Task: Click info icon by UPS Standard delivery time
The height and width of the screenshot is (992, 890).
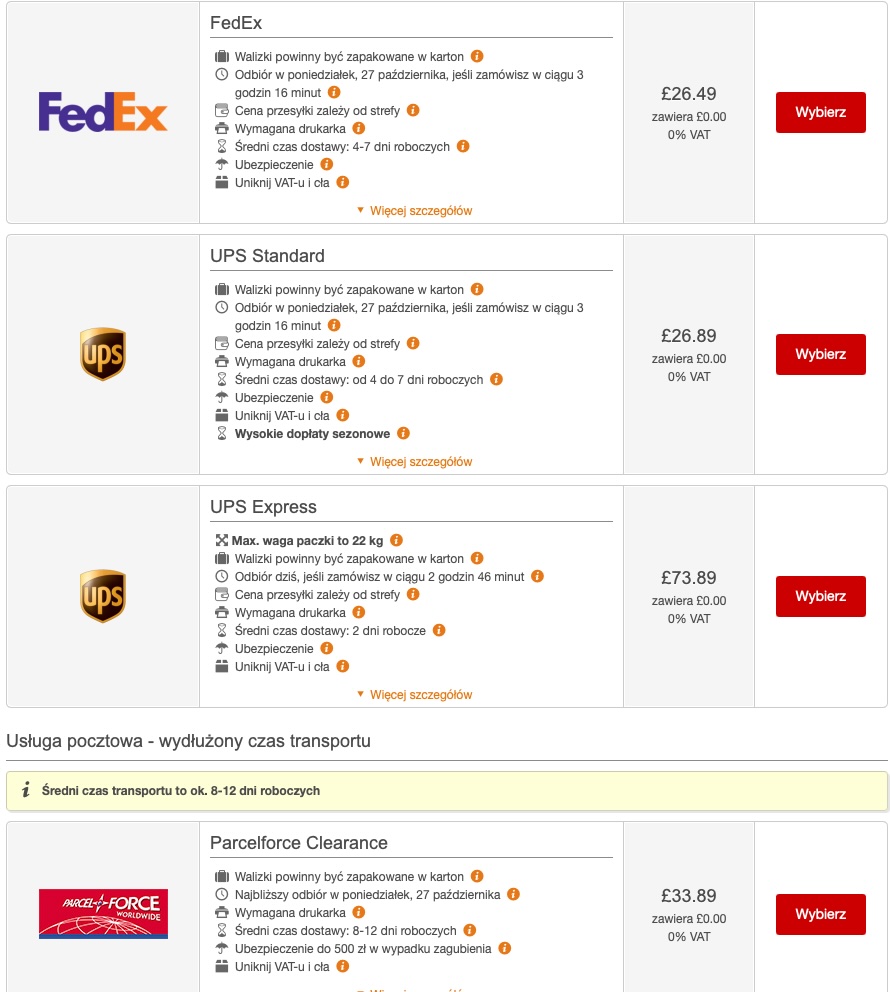Action: coord(496,379)
